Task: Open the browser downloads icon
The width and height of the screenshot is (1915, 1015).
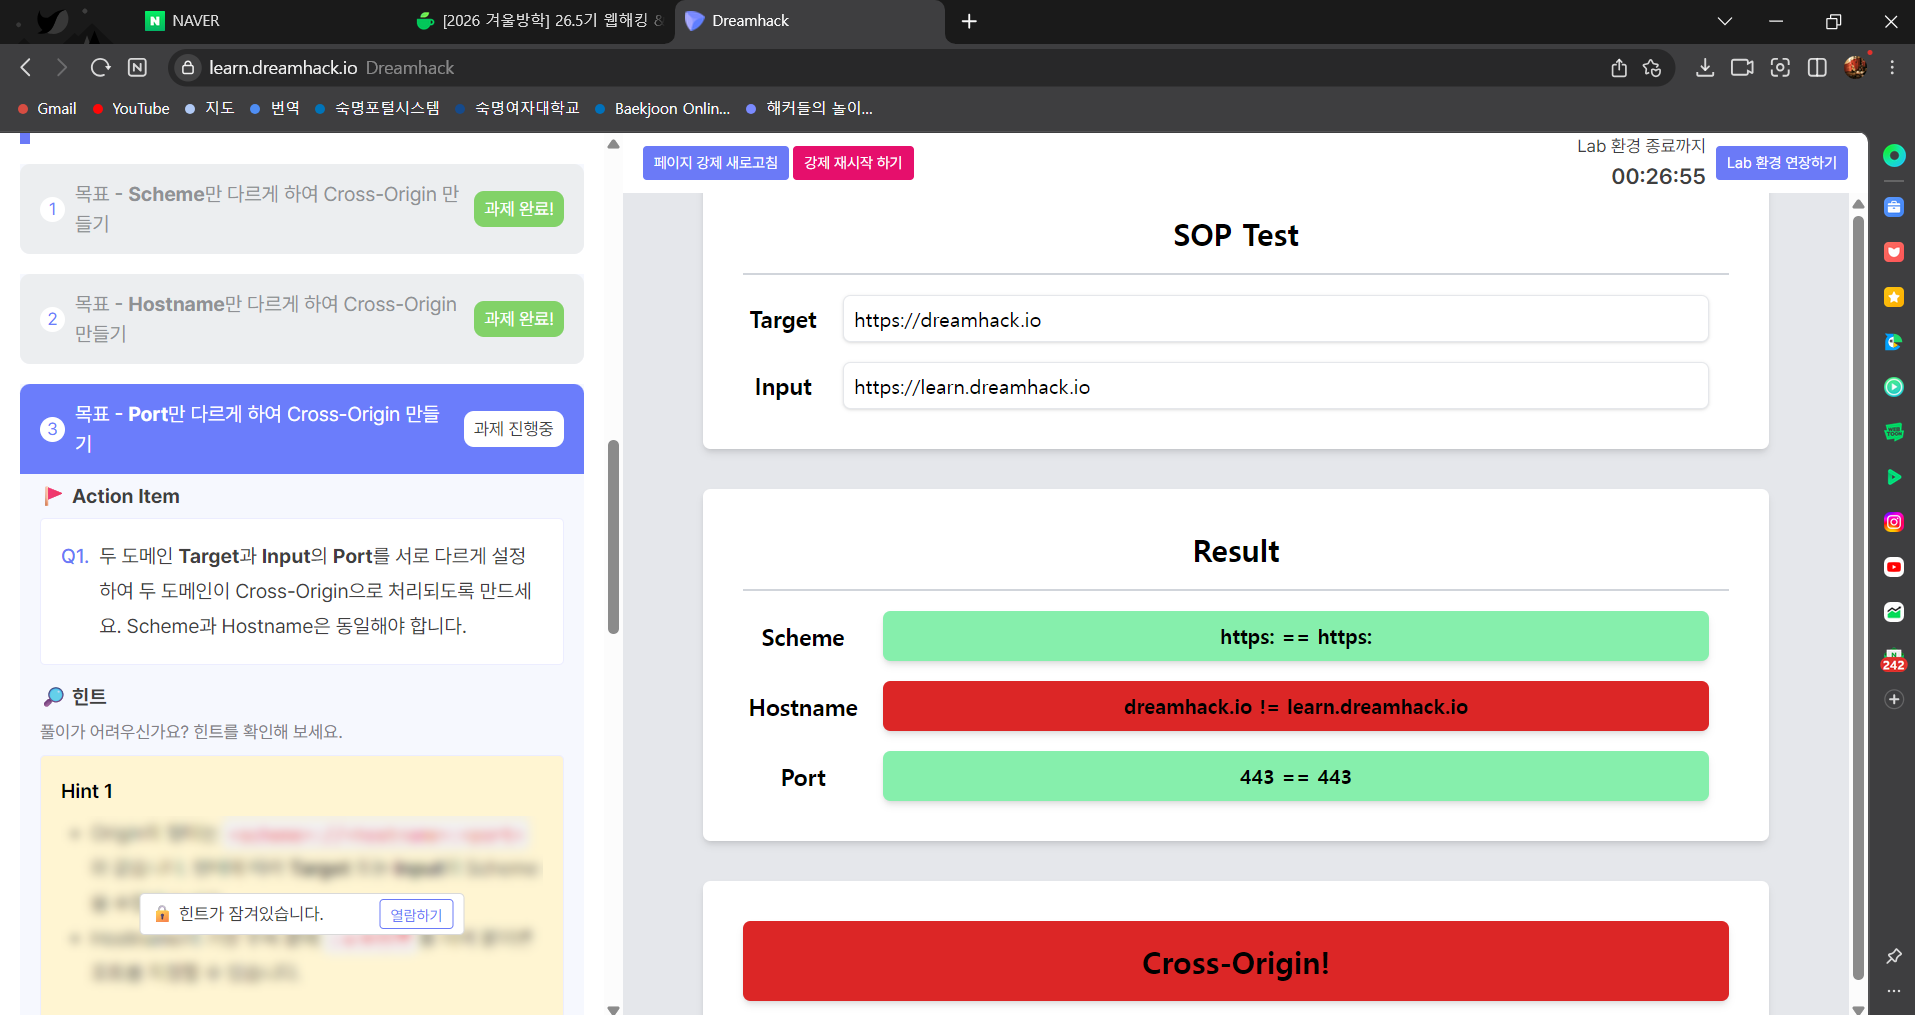Action: pyautogui.click(x=1705, y=68)
